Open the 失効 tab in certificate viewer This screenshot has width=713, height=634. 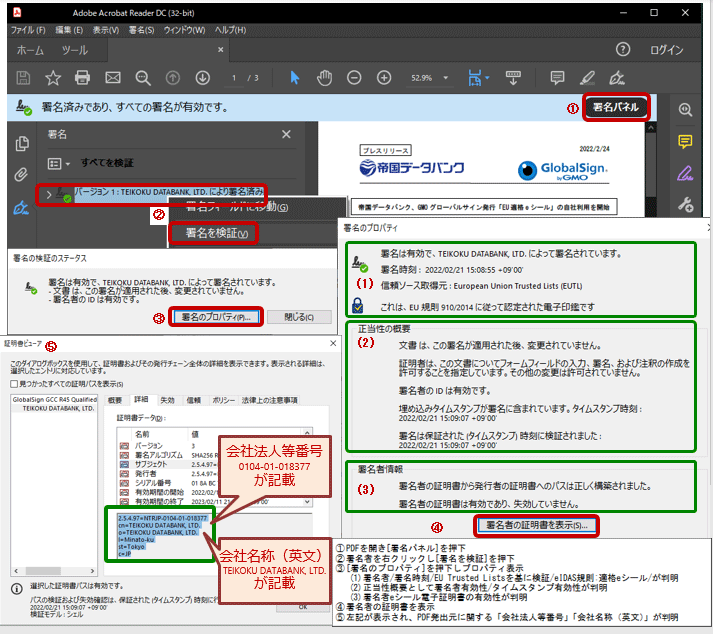tap(167, 400)
